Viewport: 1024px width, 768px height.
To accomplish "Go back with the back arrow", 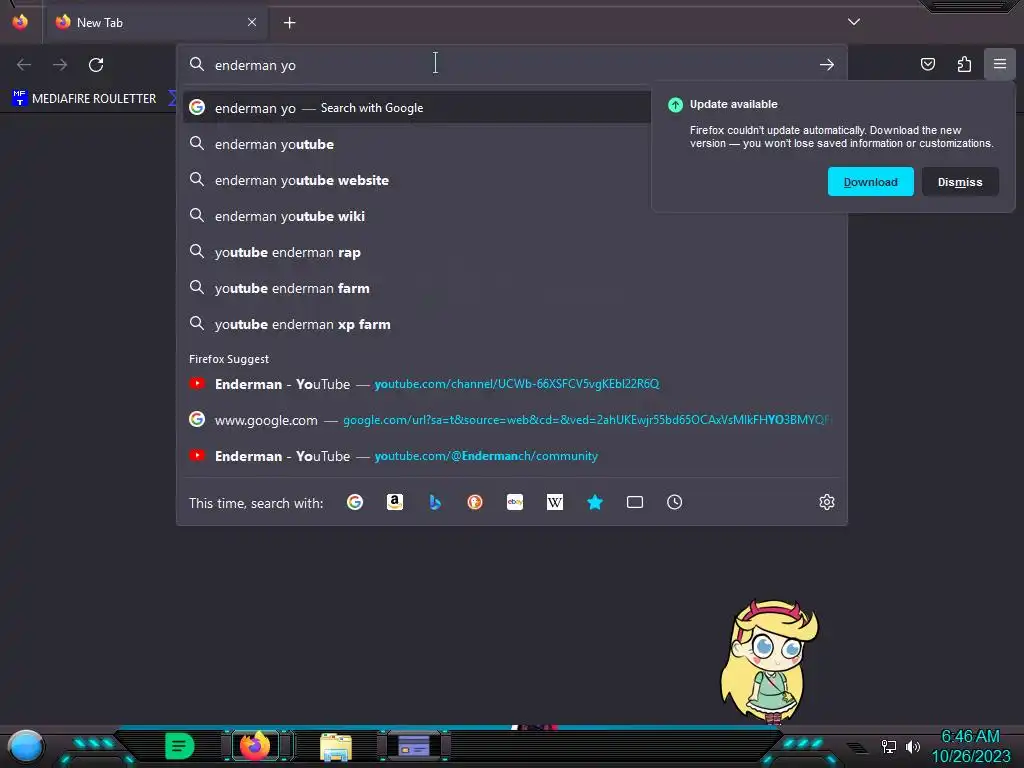I will (x=24, y=65).
